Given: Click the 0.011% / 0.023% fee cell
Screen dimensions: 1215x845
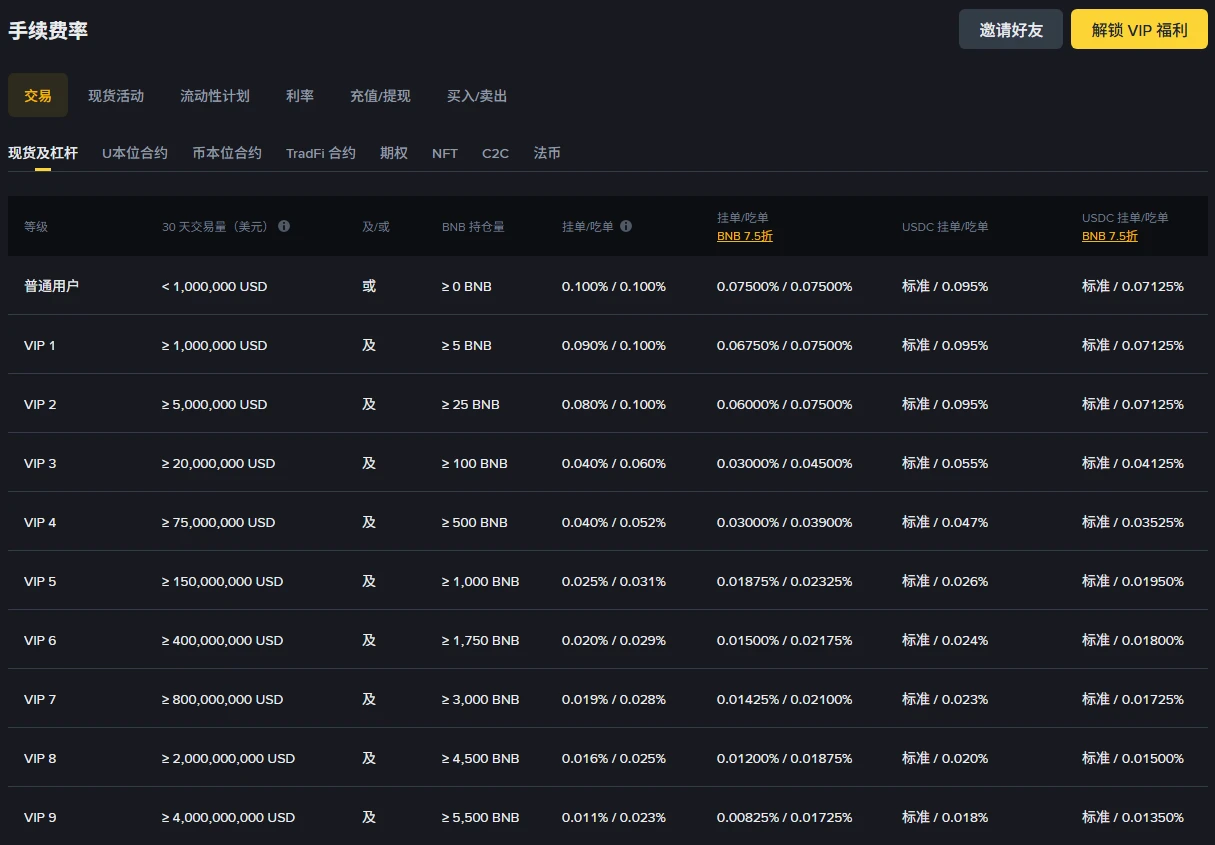Looking at the screenshot, I should click(x=614, y=817).
